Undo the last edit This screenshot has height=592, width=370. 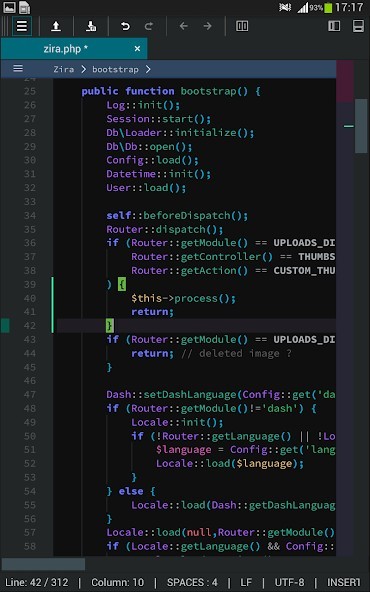[125, 26]
